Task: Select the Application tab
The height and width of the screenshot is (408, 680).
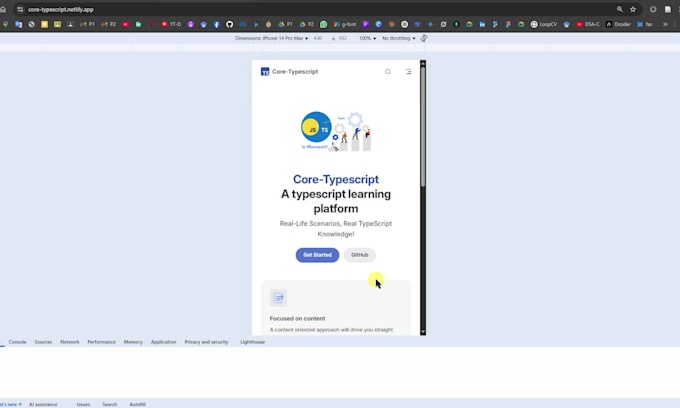Action: tap(163, 342)
